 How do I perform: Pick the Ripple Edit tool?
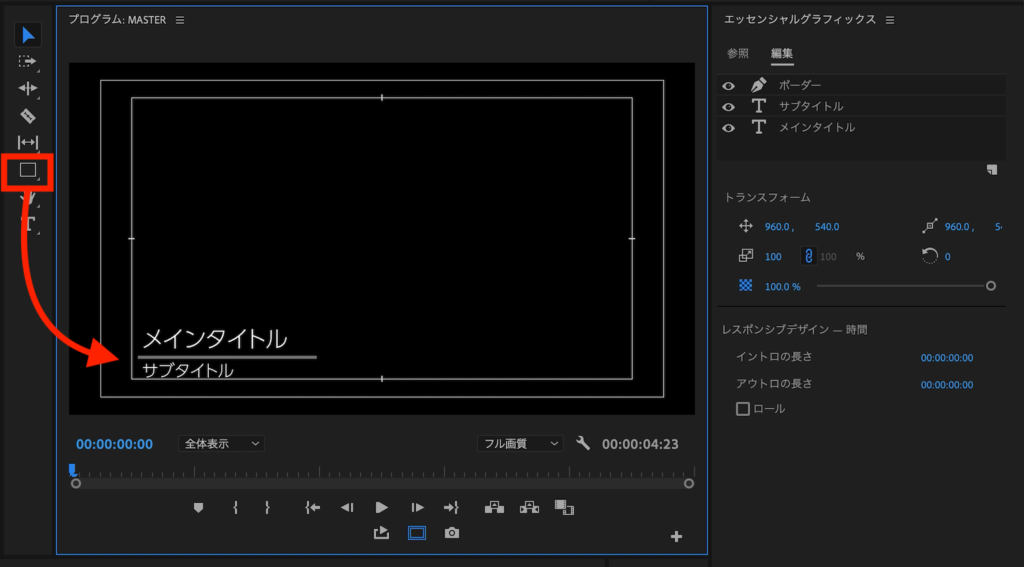(x=28, y=88)
